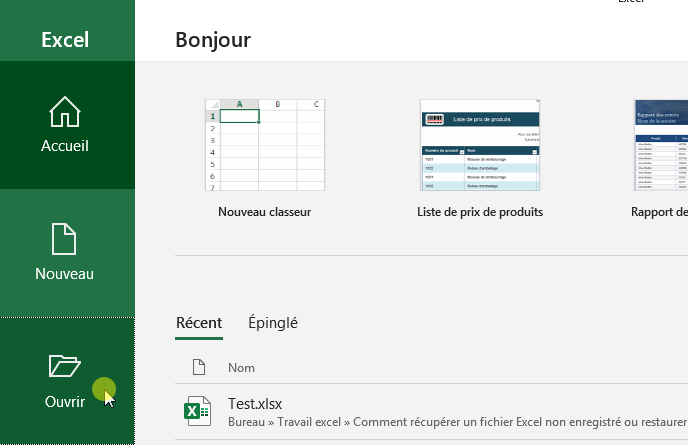Click the Excel file icon beside Test.xlsx

(196, 412)
